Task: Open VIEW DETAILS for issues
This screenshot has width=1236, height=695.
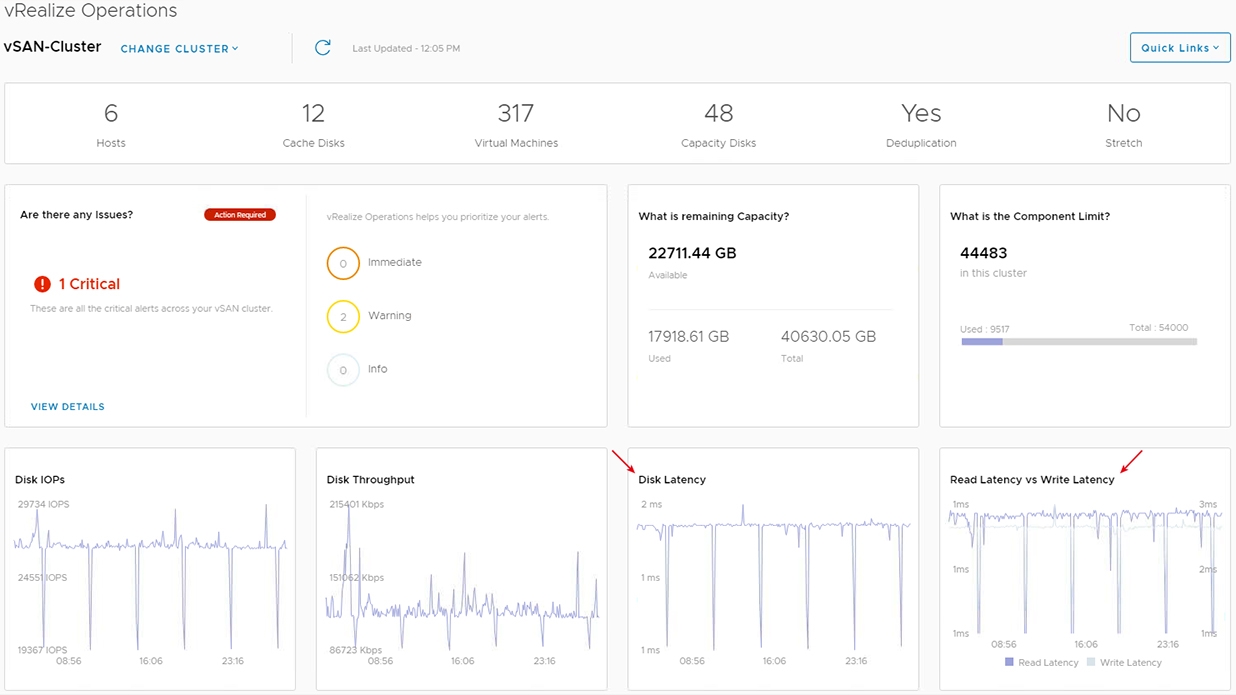Action: (68, 407)
